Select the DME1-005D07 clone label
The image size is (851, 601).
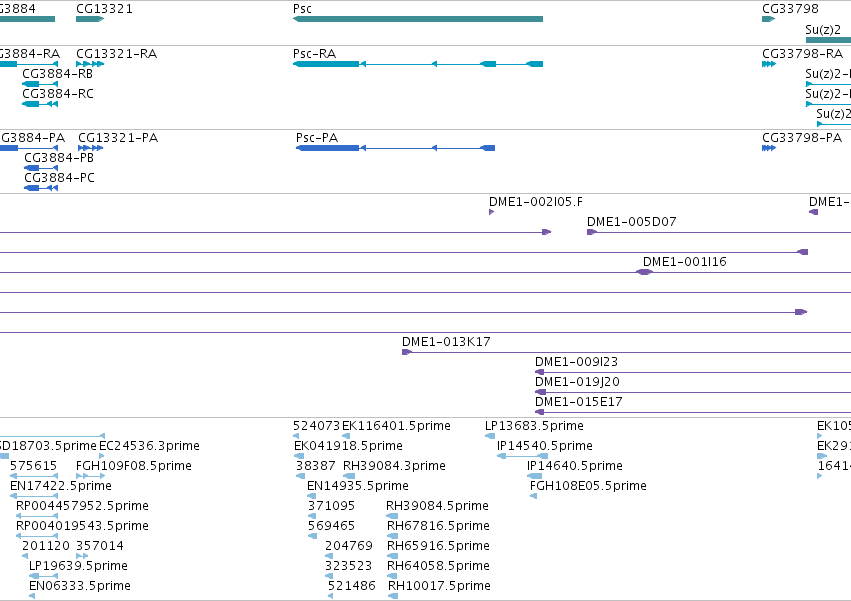[x=632, y=222]
